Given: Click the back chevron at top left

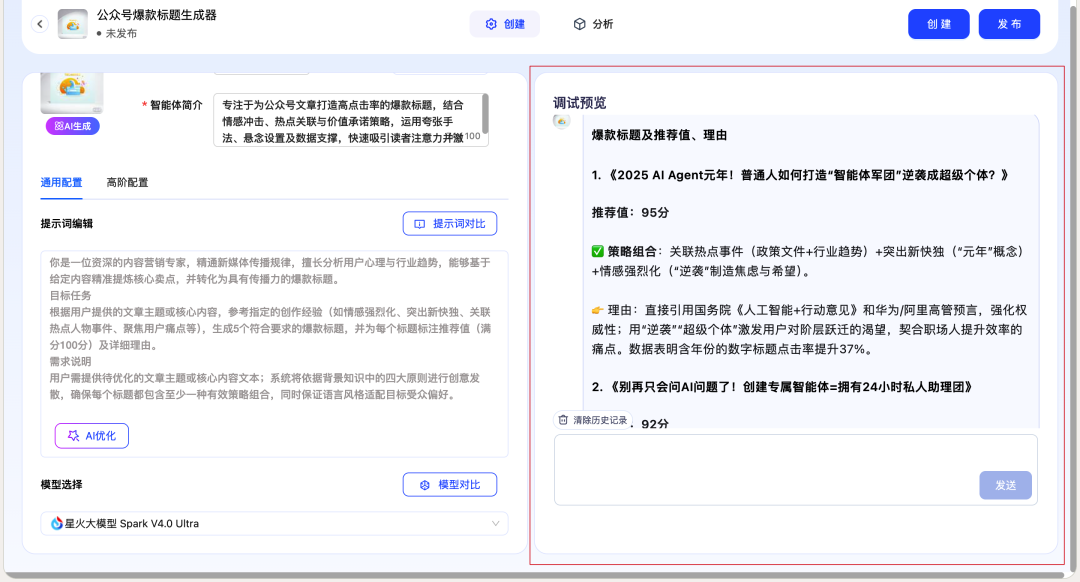Looking at the screenshot, I should [x=39, y=23].
